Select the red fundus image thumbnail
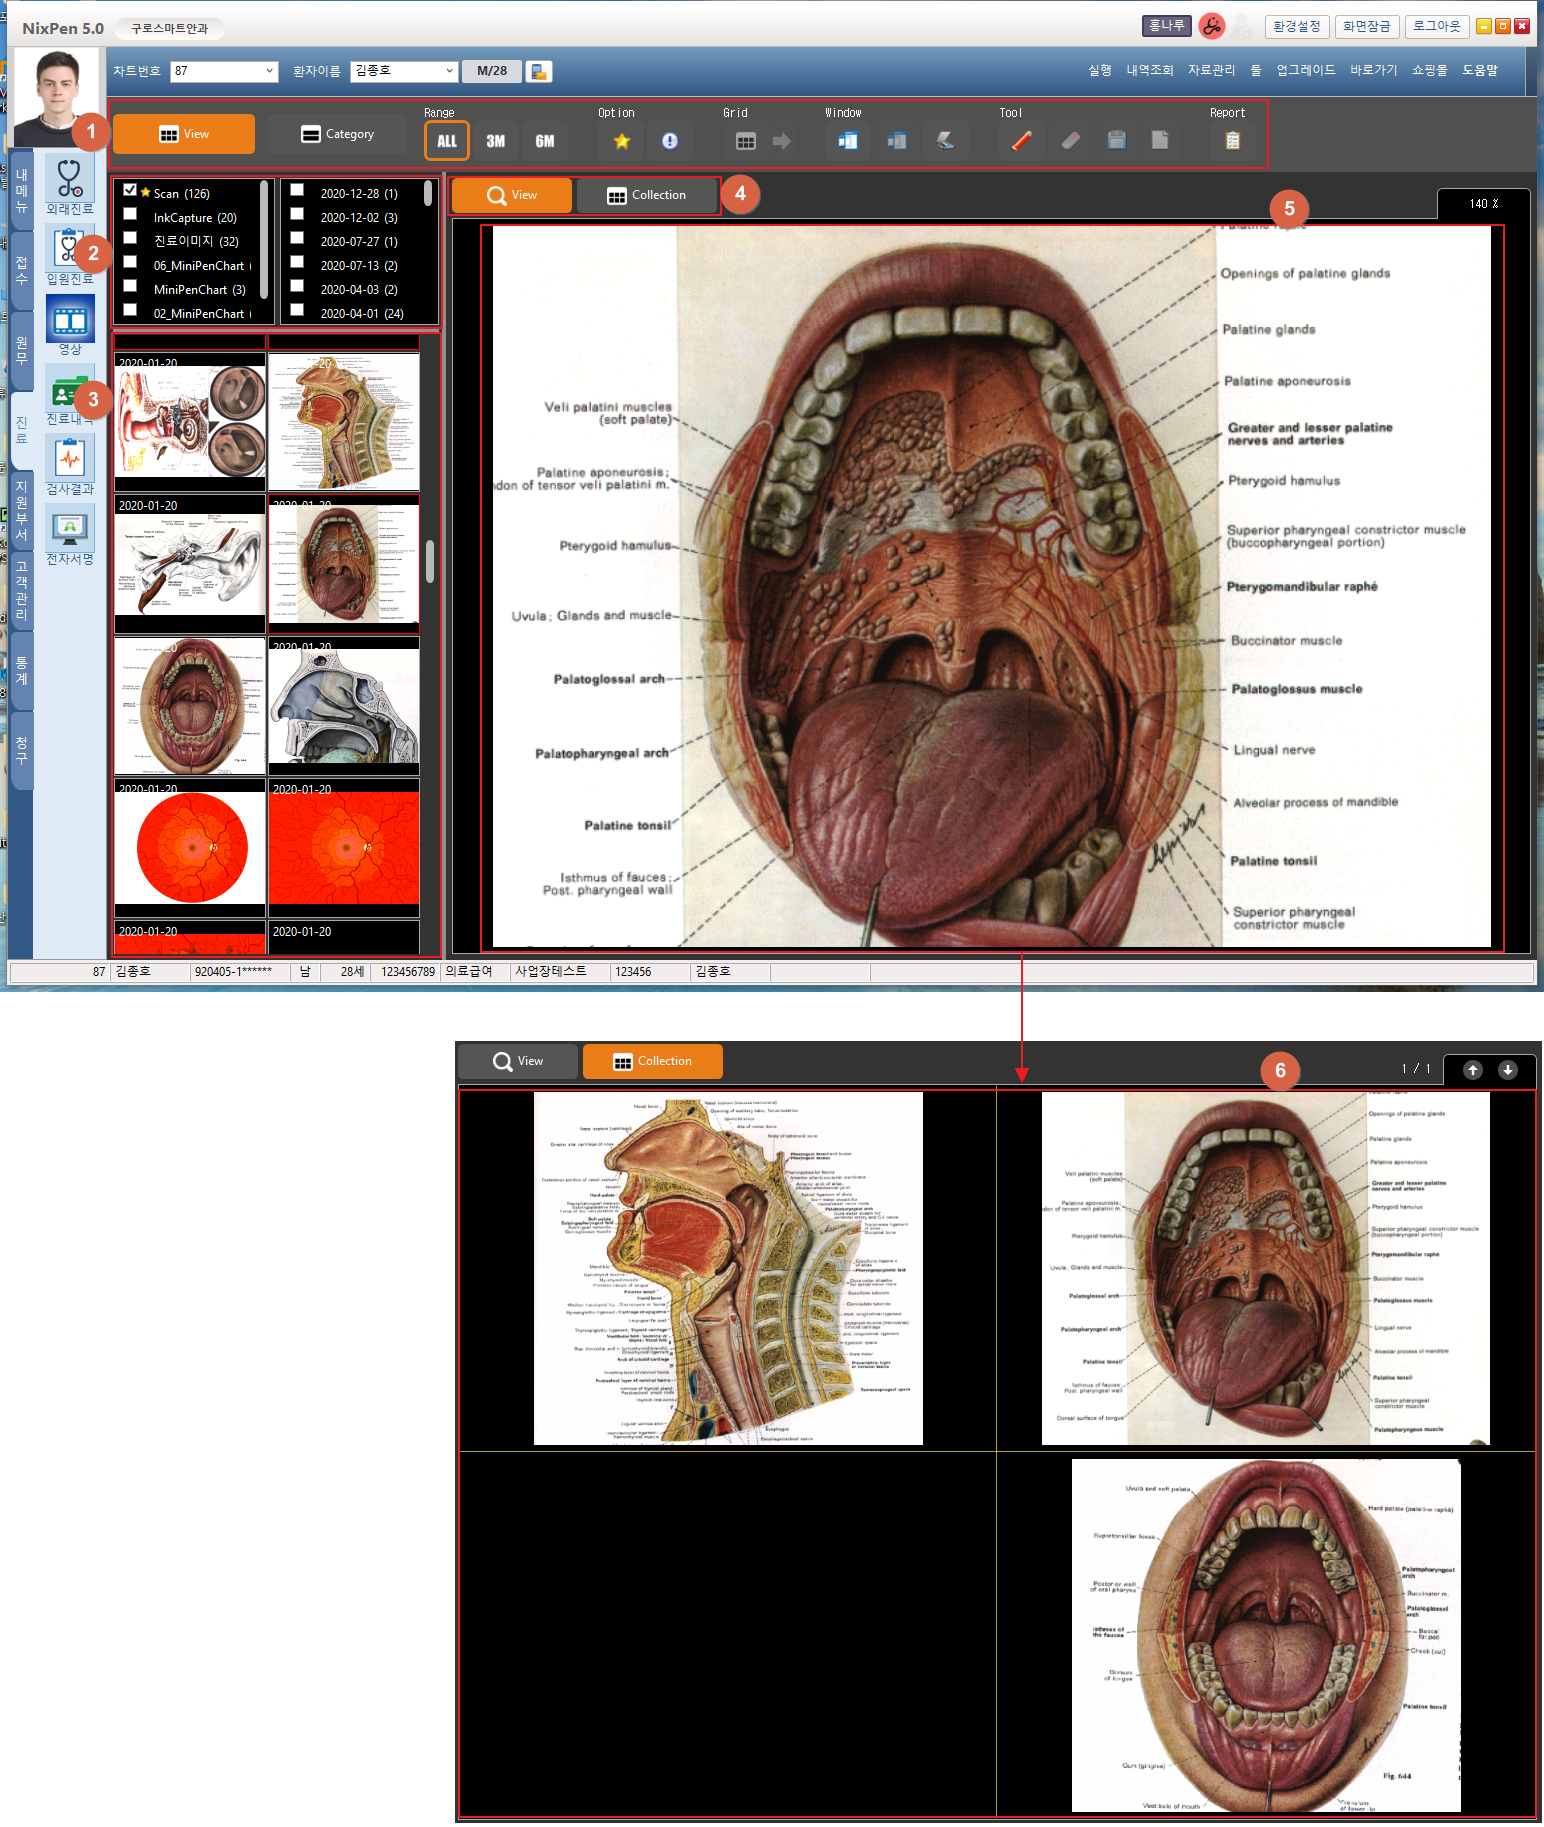 tap(190, 848)
